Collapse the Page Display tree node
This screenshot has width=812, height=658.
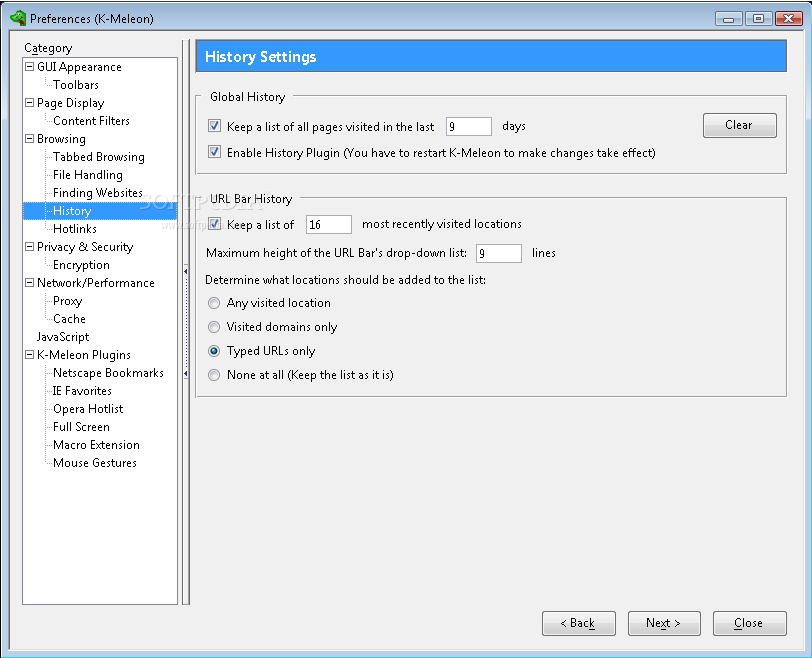[30, 103]
